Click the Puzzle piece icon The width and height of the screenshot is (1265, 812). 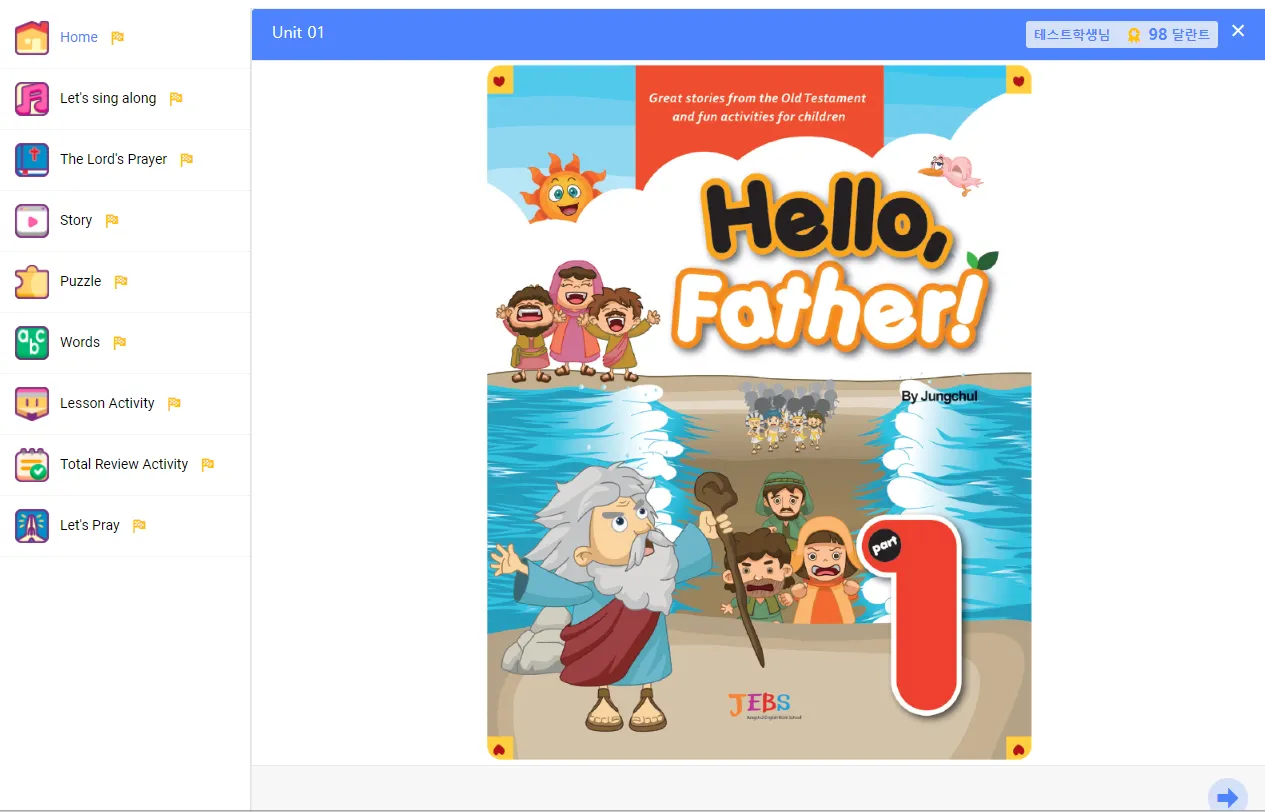point(32,282)
